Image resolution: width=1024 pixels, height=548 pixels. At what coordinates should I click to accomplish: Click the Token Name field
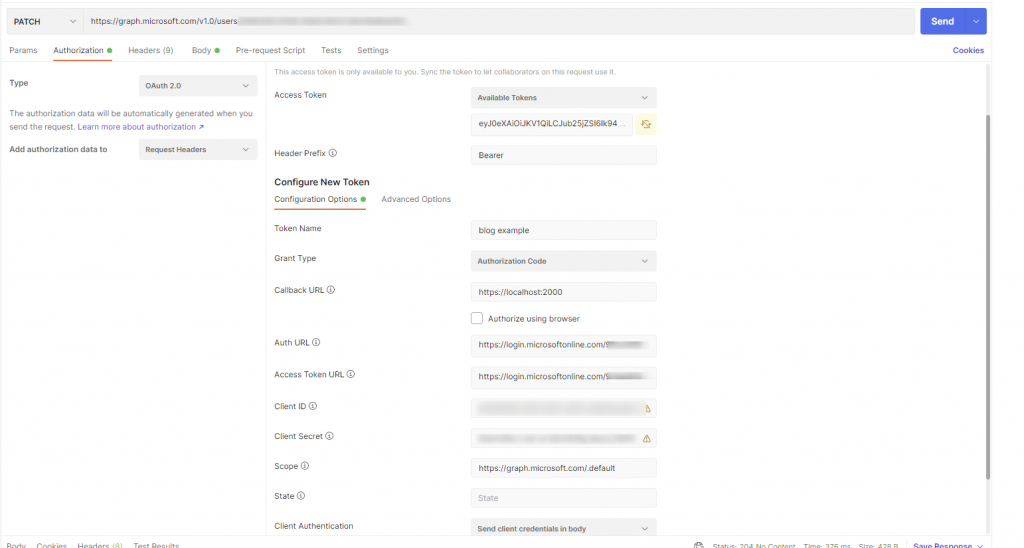564,230
